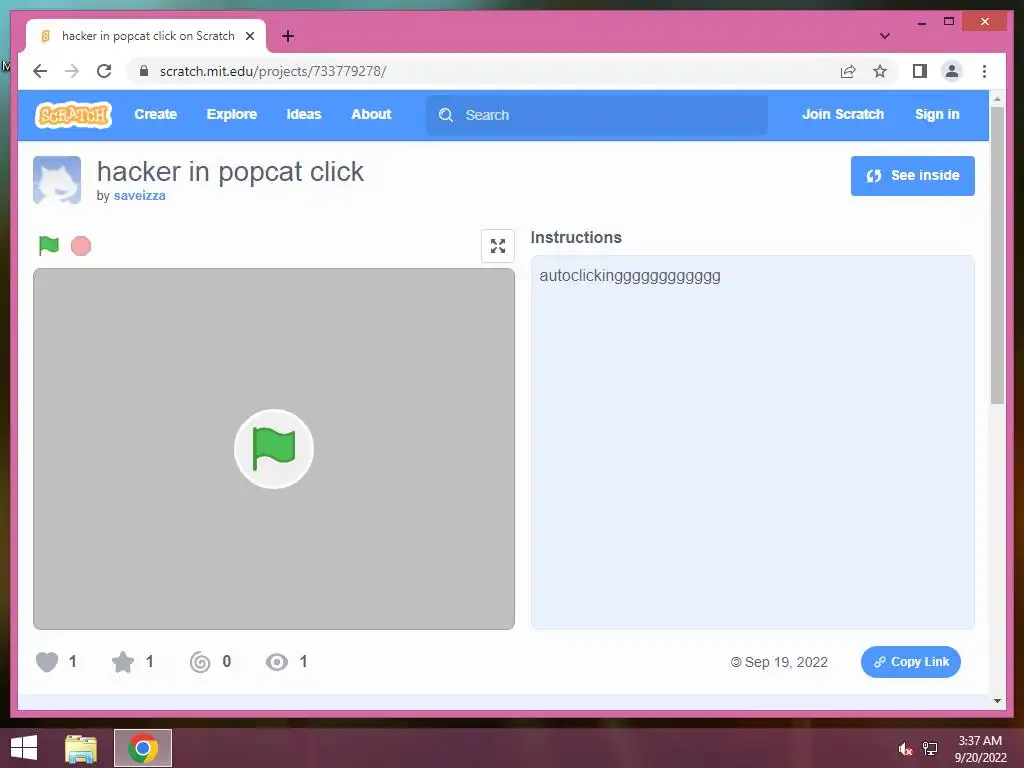Image resolution: width=1024 pixels, height=768 pixels.
Task: Open the Create page
Action: 155,114
